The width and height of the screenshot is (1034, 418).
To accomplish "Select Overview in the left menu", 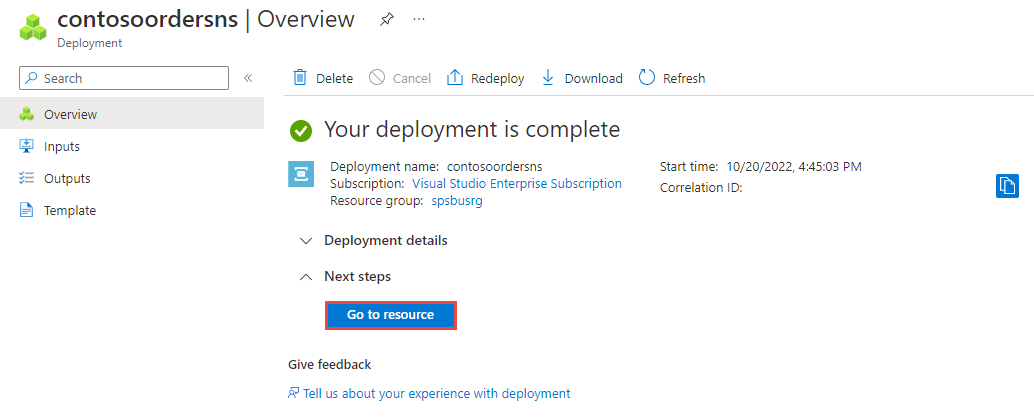I will (x=70, y=114).
